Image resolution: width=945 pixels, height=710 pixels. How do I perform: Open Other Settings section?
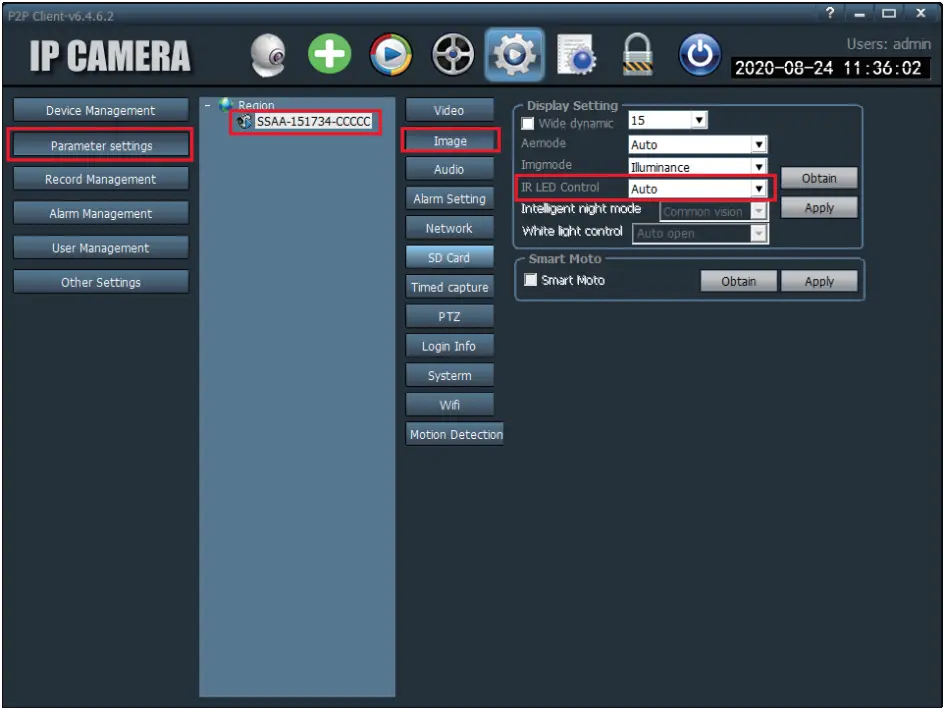(x=101, y=282)
